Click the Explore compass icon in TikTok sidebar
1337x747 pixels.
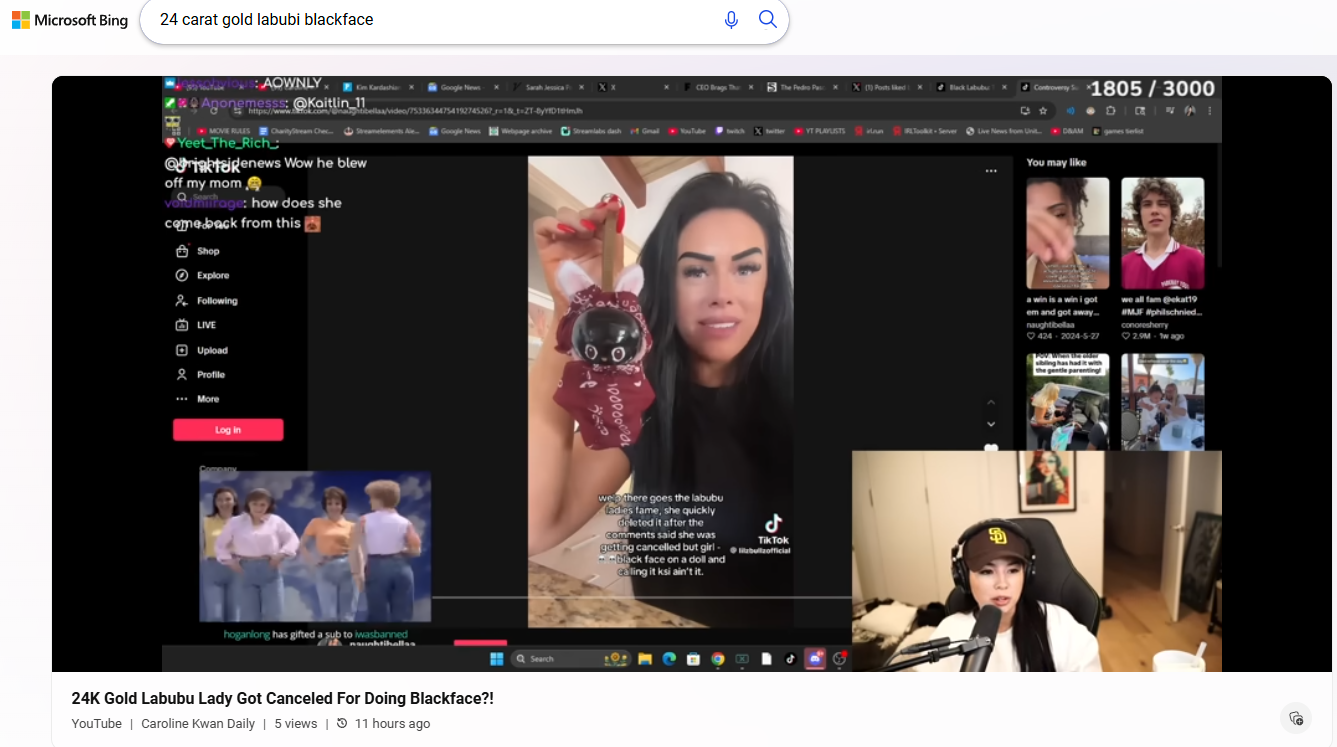coord(182,275)
